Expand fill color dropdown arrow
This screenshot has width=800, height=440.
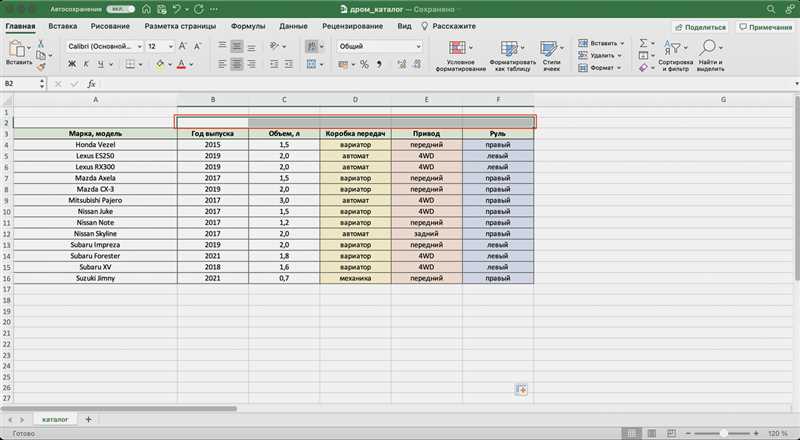(170, 65)
